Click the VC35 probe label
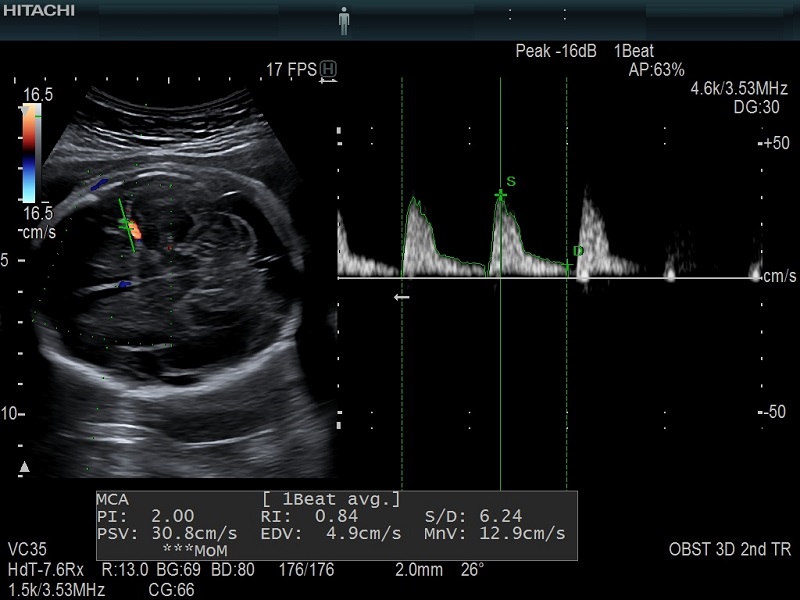 coord(29,549)
